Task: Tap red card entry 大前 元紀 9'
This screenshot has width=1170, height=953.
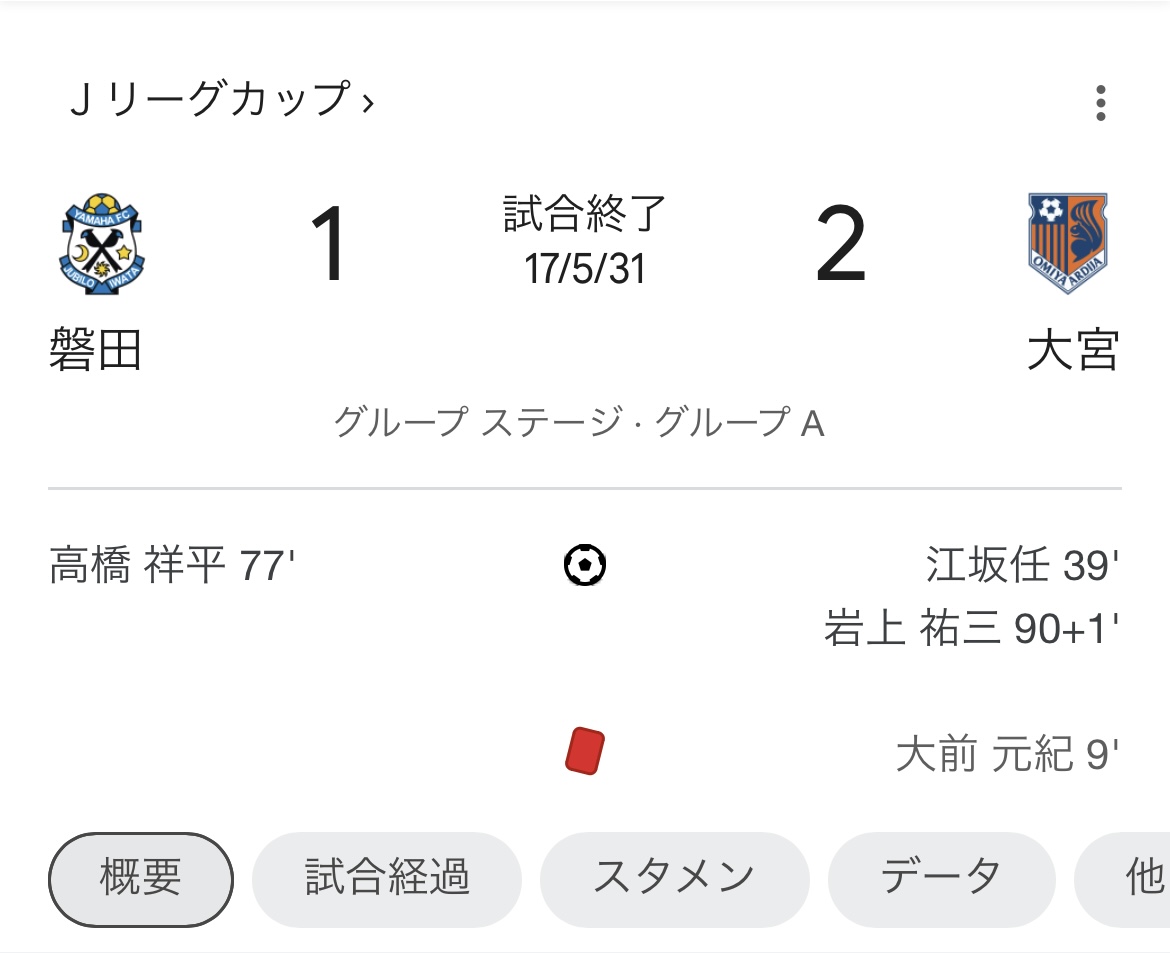Action: click(x=1007, y=753)
